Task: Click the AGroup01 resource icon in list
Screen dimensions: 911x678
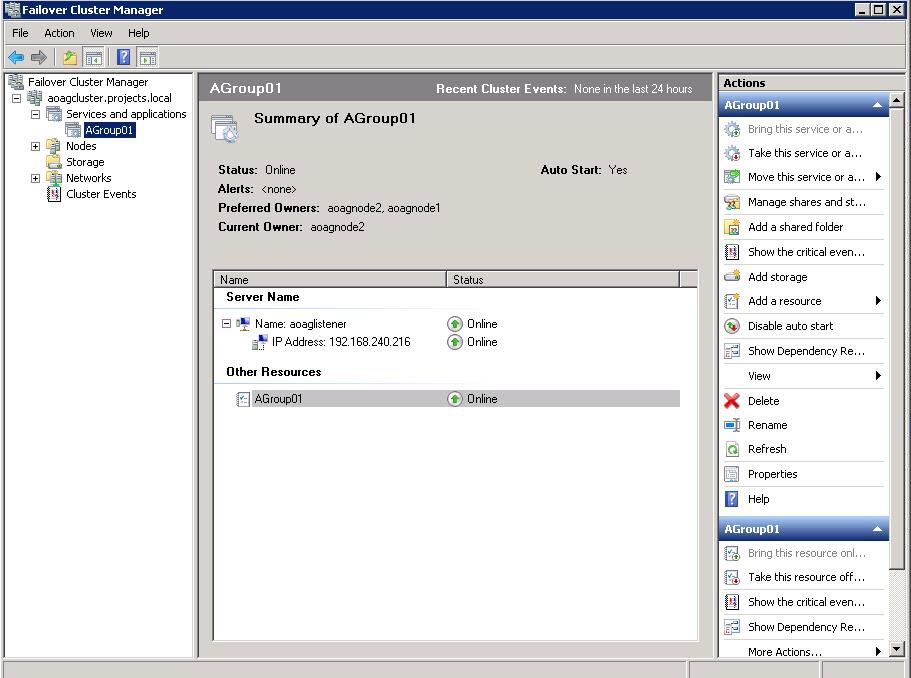Action: point(243,399)
